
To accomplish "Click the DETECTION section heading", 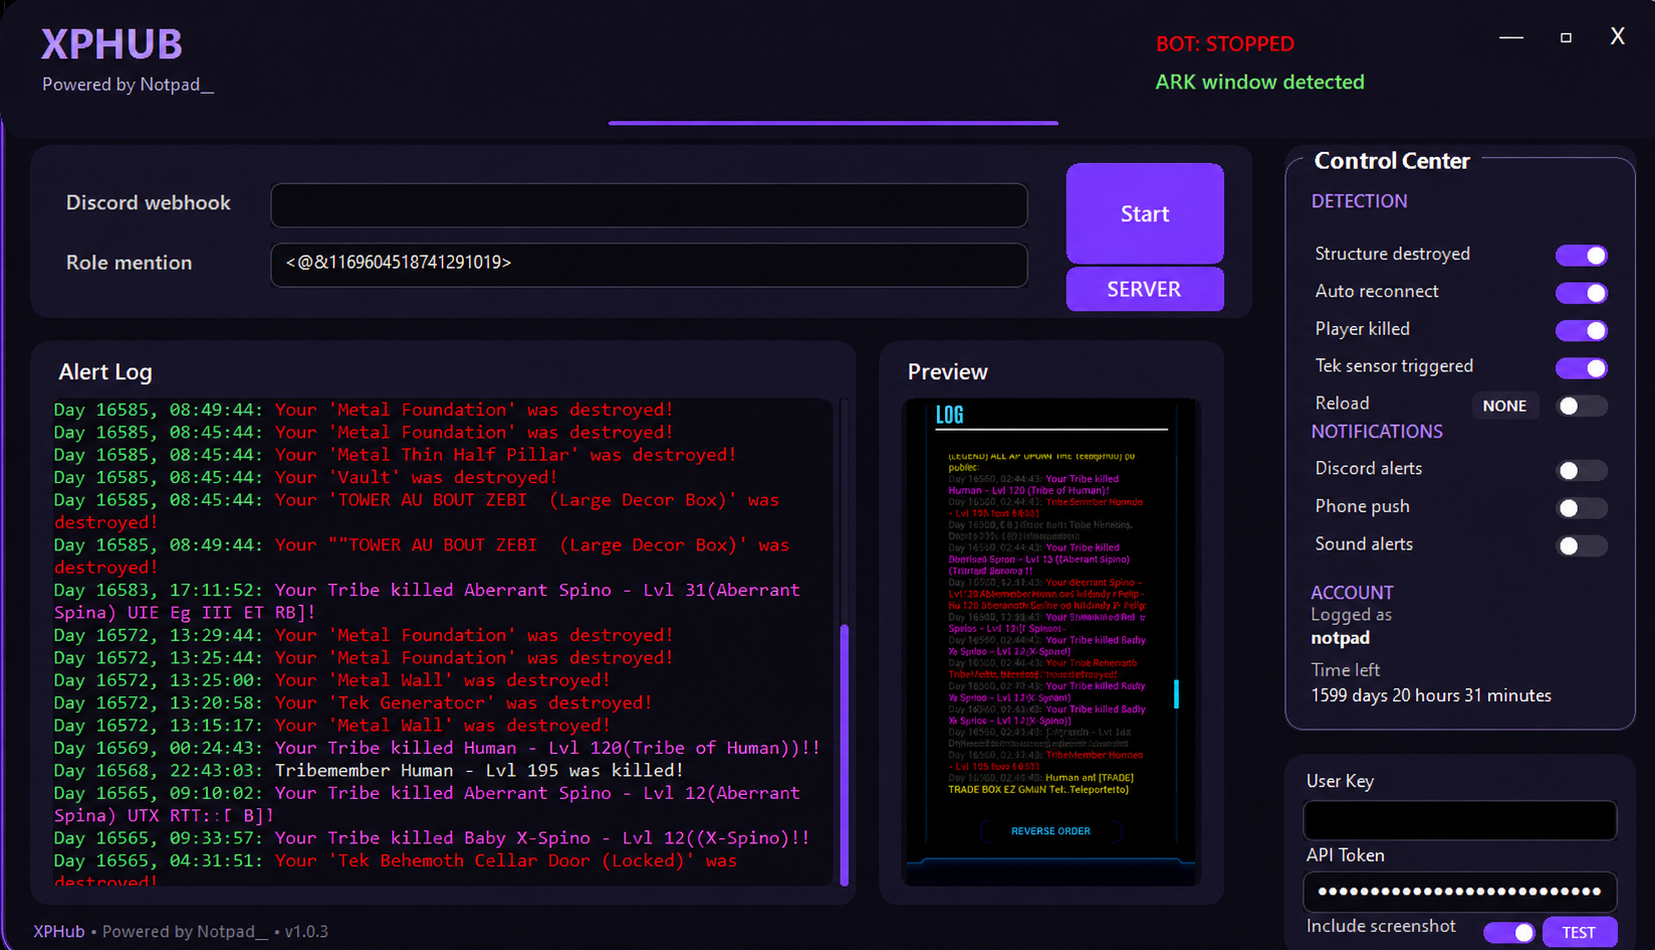I will pyautogui.click(x=1359, y=201).
